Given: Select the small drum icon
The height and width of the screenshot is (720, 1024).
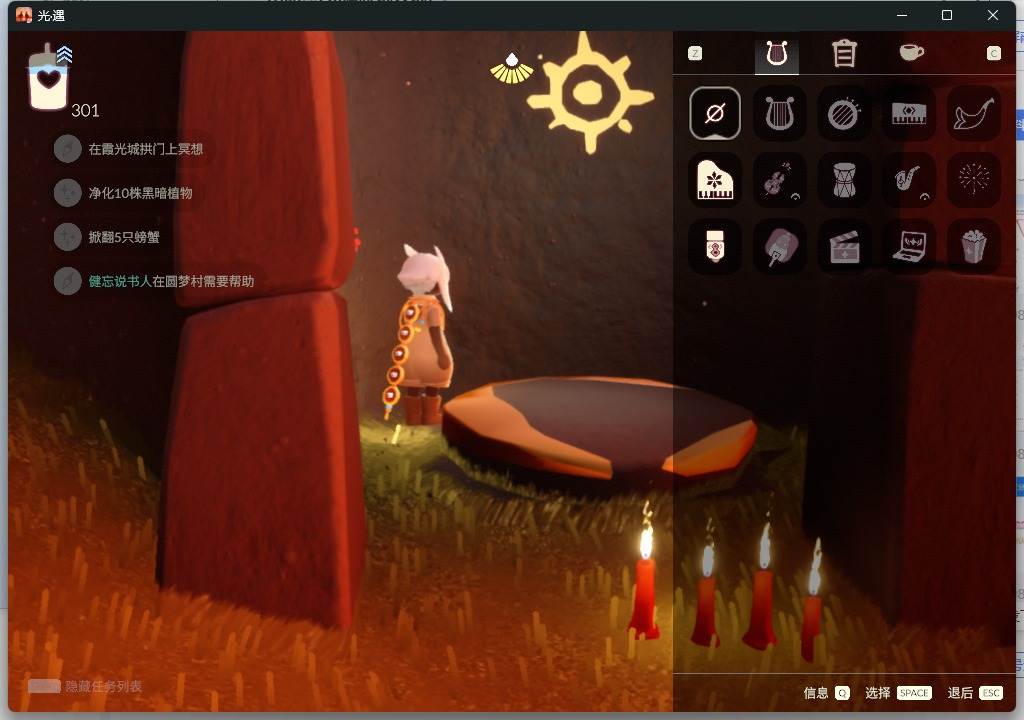Looking at the screenshot, I should (844, 180).
